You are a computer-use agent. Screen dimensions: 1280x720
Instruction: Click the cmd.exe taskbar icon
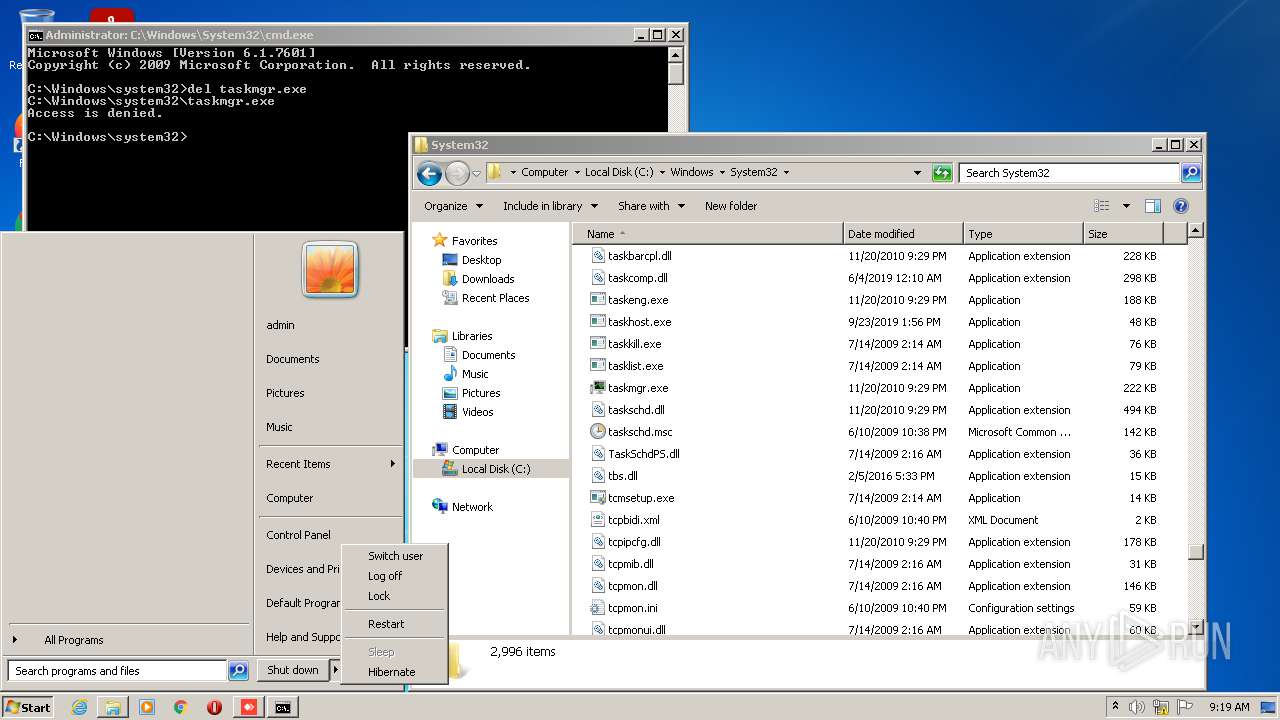tap(283, 707)
